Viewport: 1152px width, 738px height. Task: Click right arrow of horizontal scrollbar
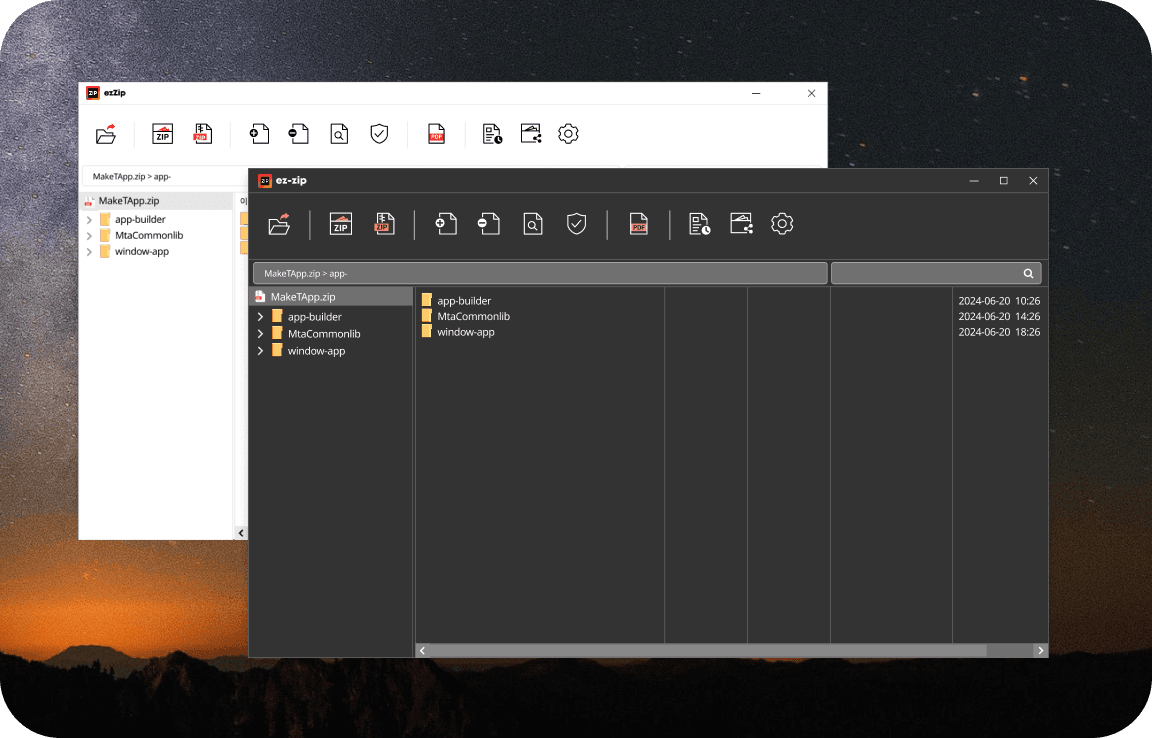coord(1040,651)
